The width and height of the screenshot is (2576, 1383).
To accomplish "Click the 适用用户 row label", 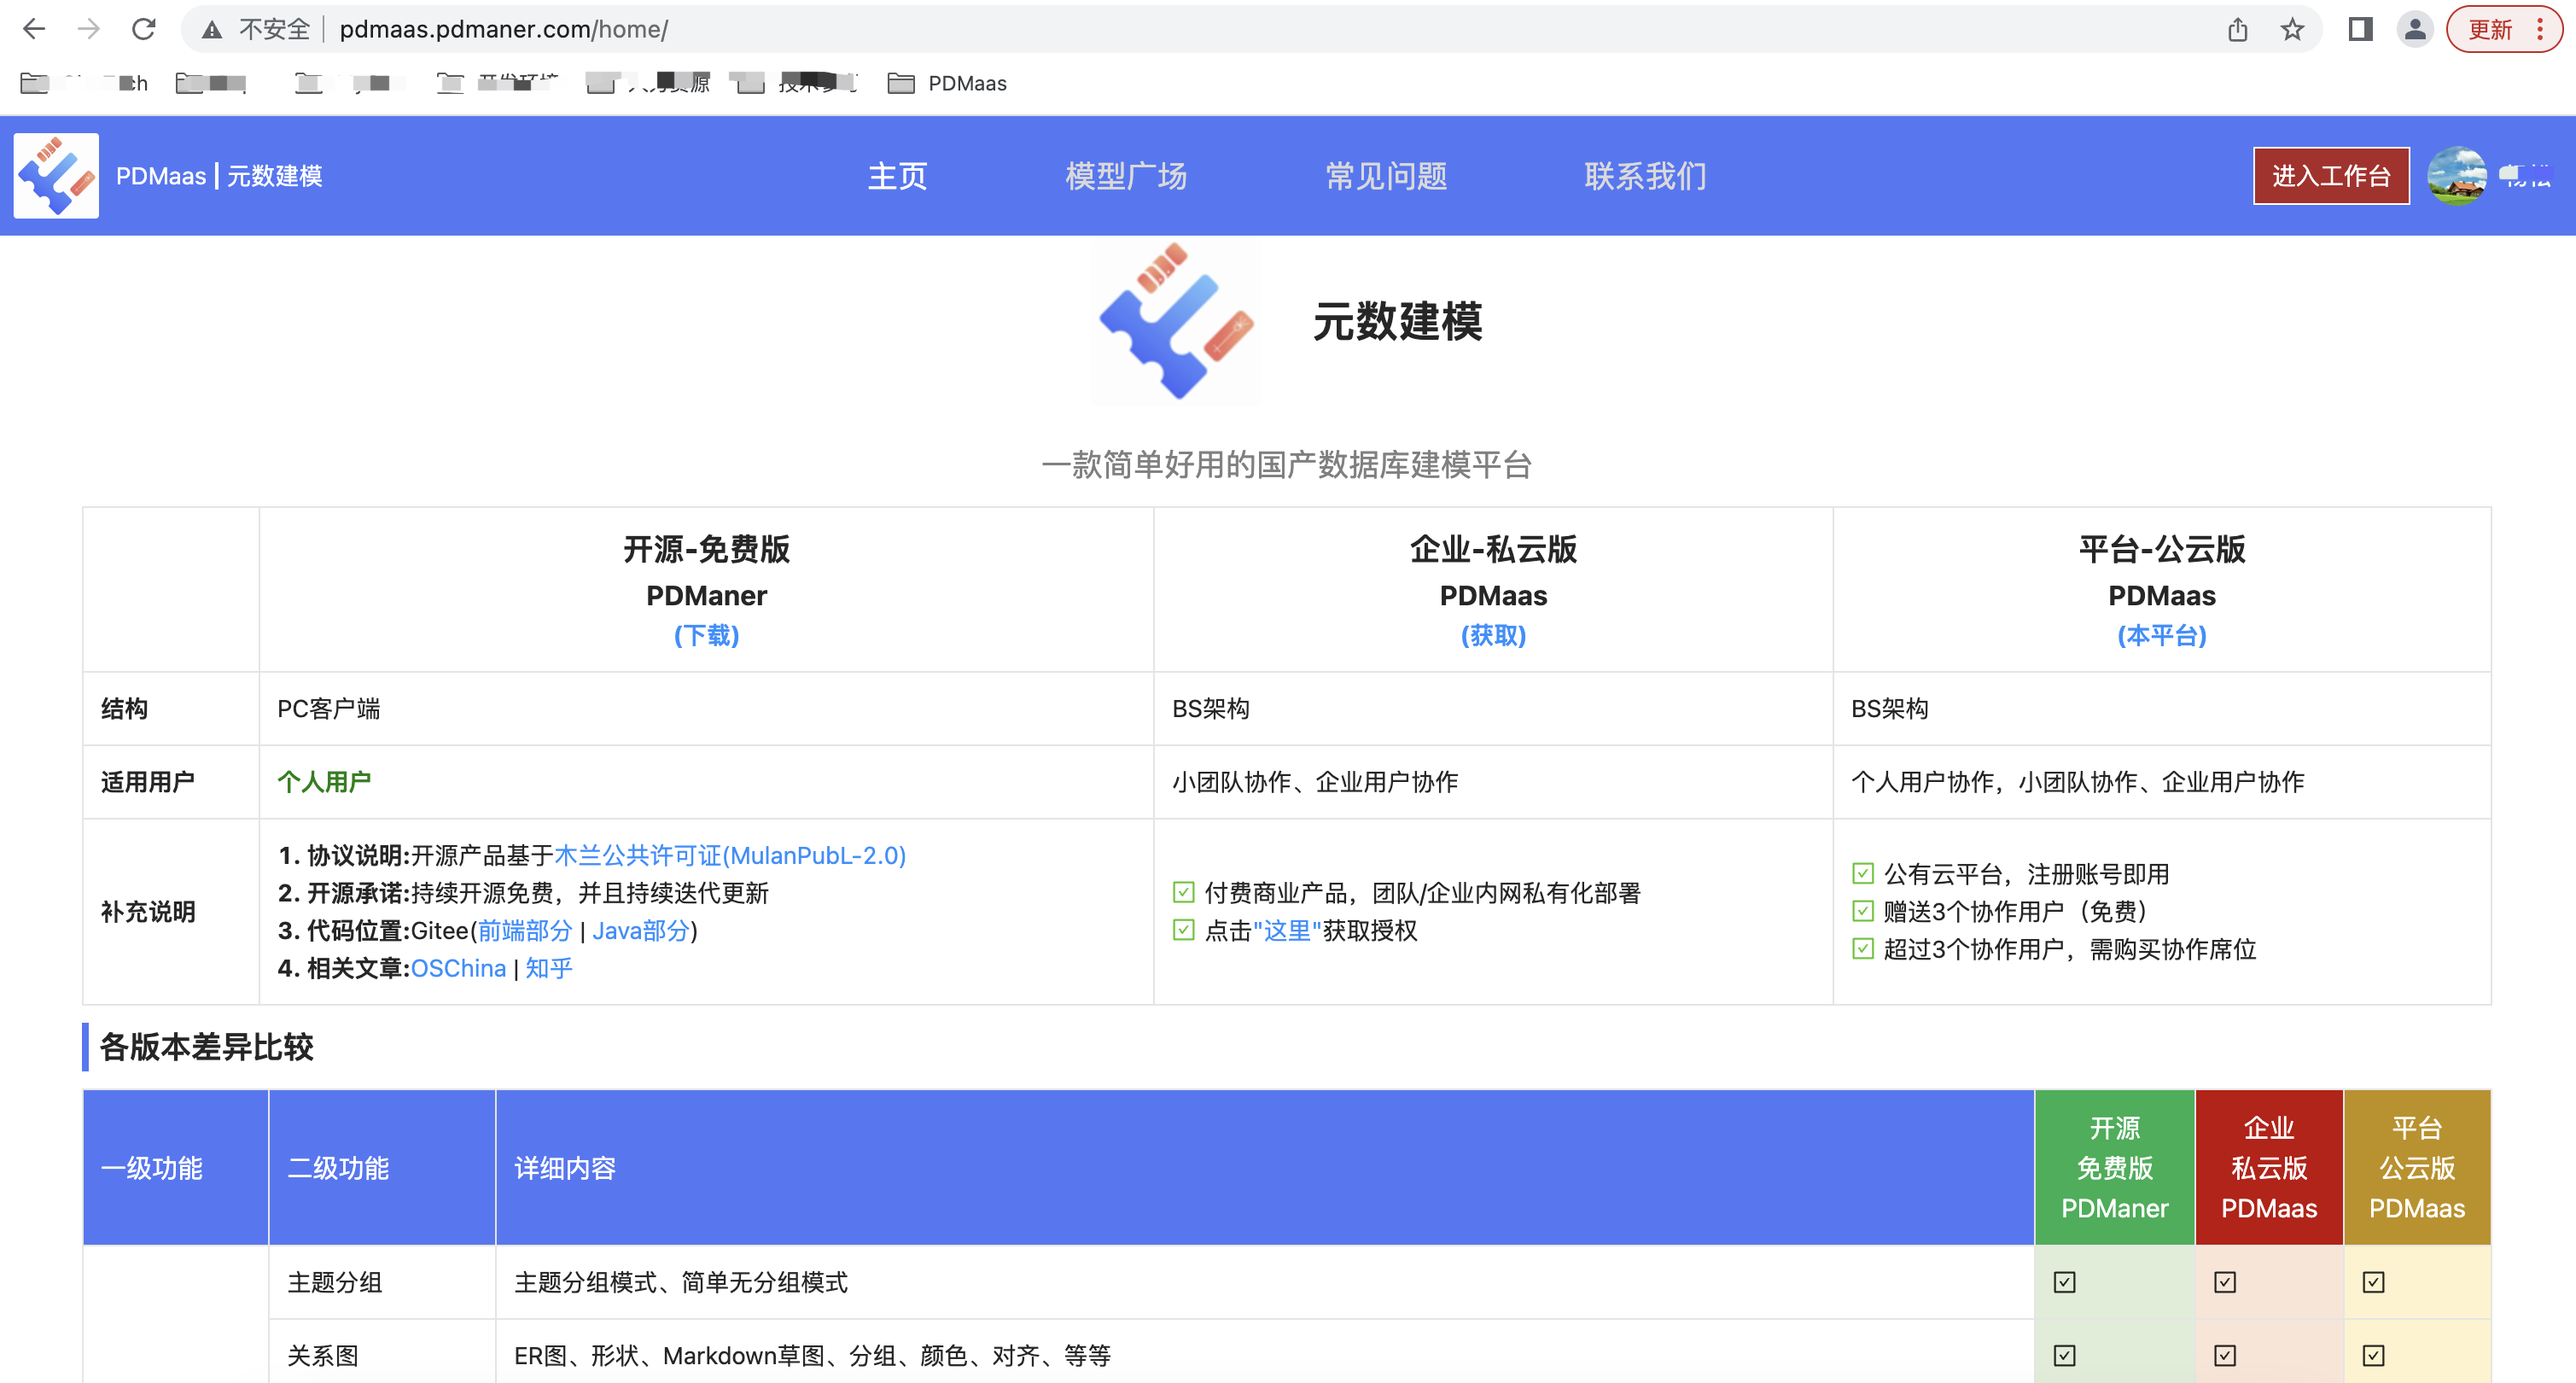I will pos(148,782).
